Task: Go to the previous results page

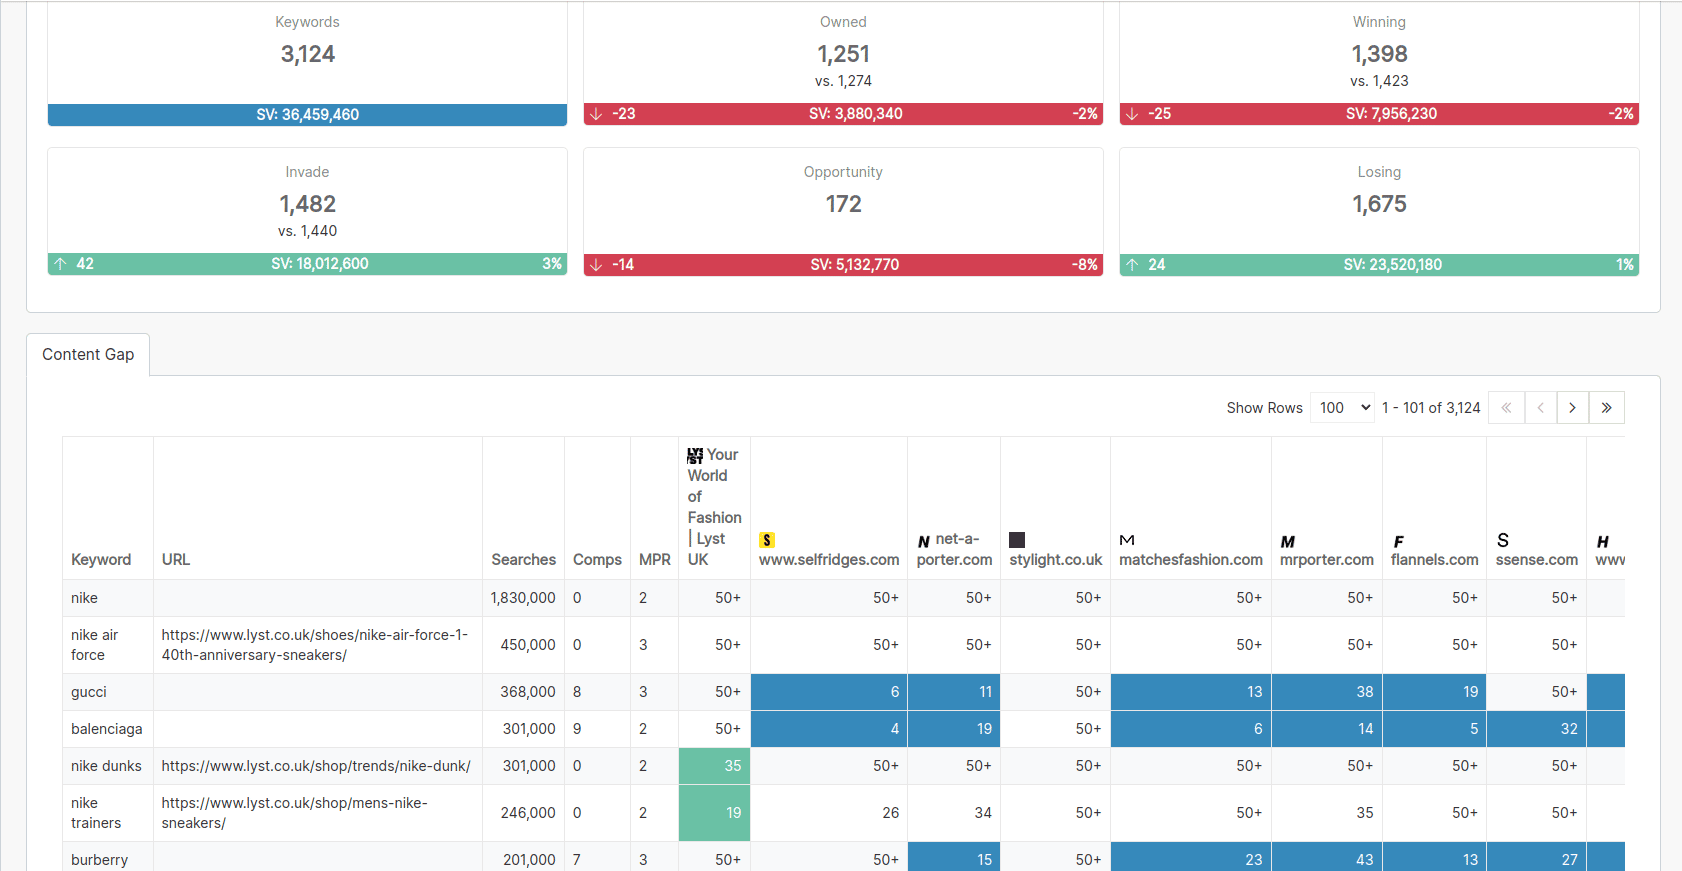Action: 1540,408
